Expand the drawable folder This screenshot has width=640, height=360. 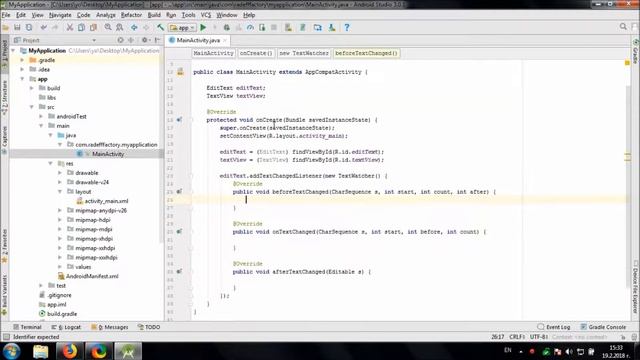click(60, 173)
